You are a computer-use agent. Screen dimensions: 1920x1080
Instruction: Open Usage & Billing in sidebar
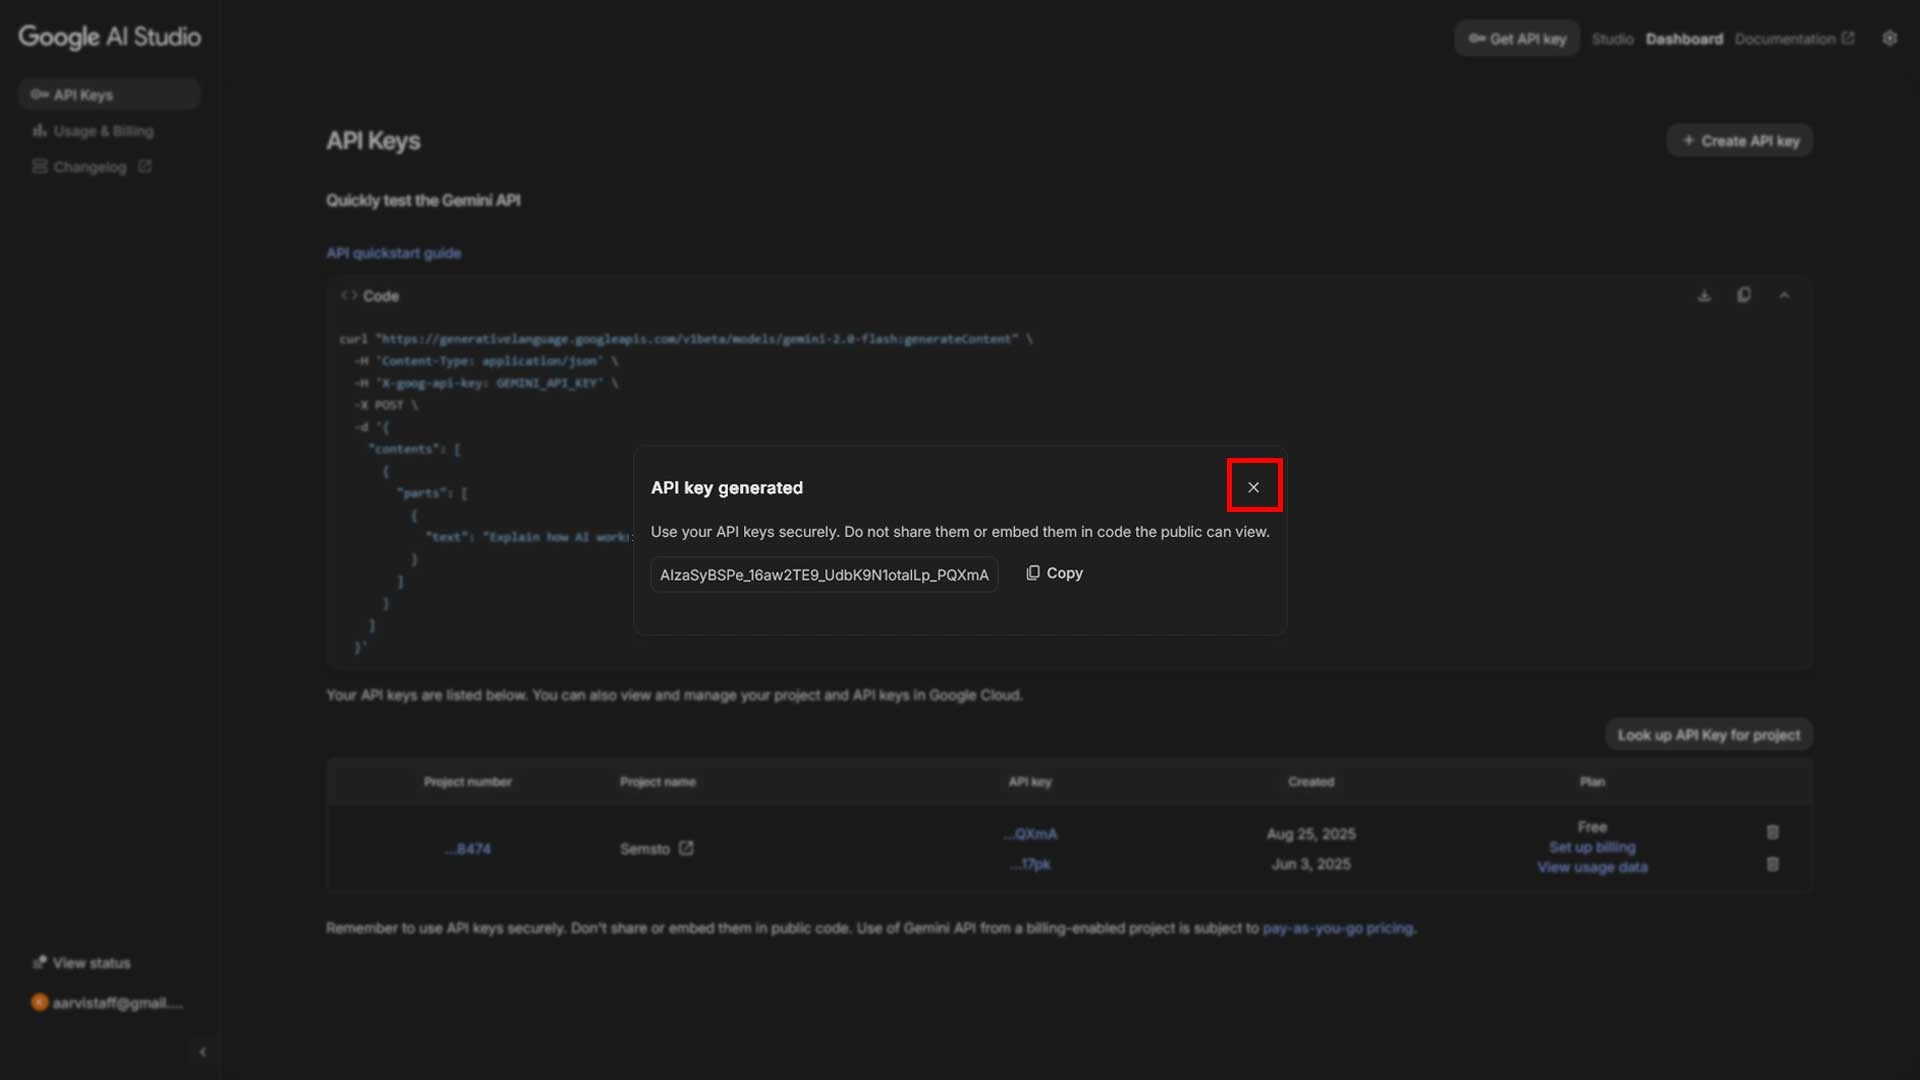93,131
